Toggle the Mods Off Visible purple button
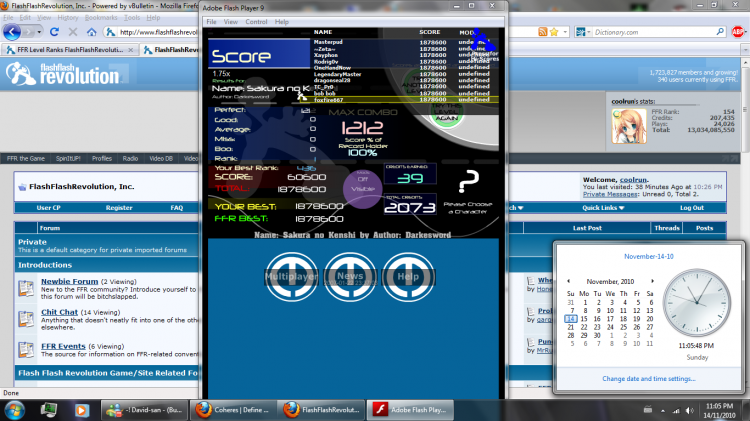750x421 pixels. pos(363,188)
